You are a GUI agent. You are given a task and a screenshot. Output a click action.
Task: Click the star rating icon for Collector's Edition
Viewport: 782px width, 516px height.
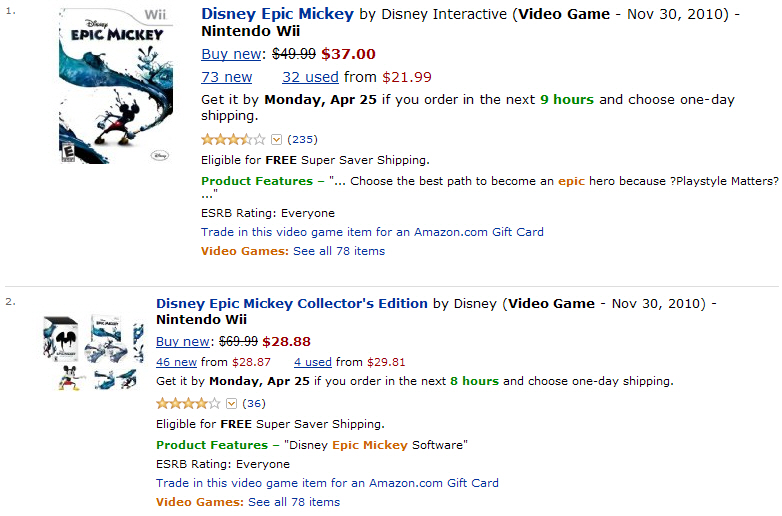click(x=188, y=403)
